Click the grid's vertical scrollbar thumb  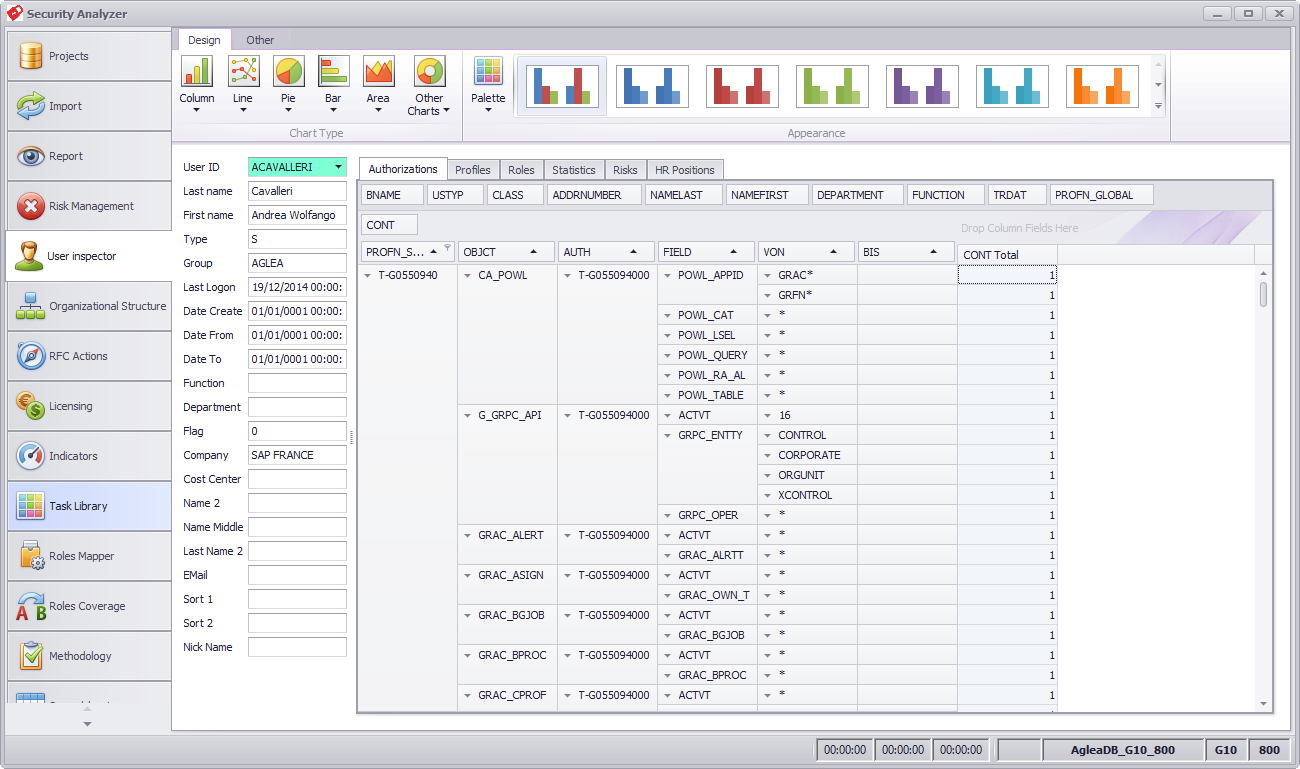coord(1263,294)
